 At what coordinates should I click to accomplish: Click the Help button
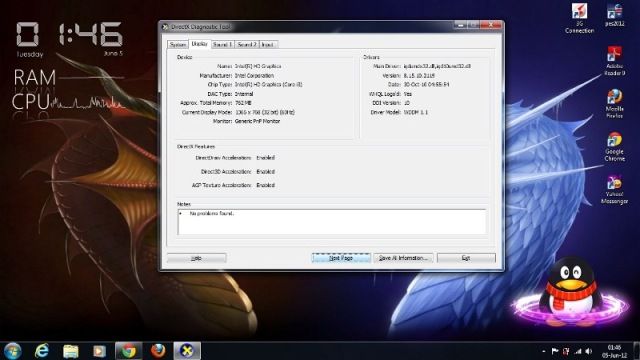[x=196, y=258]
